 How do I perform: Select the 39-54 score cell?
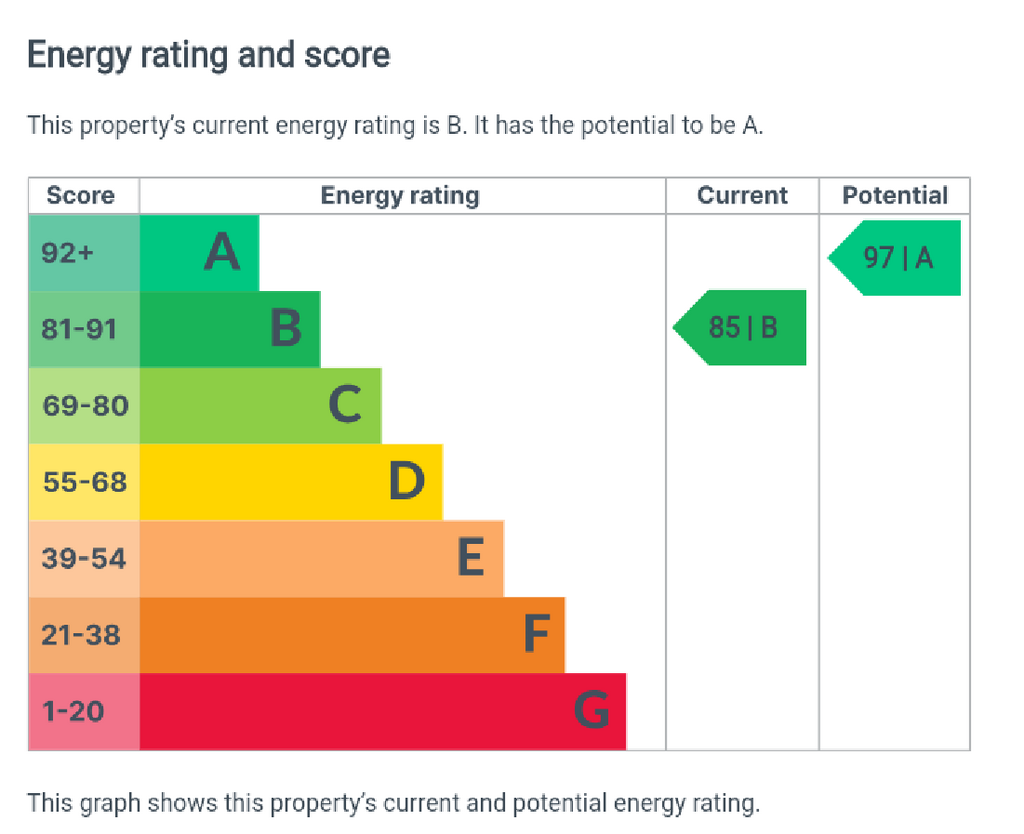(x=84, y=558)
